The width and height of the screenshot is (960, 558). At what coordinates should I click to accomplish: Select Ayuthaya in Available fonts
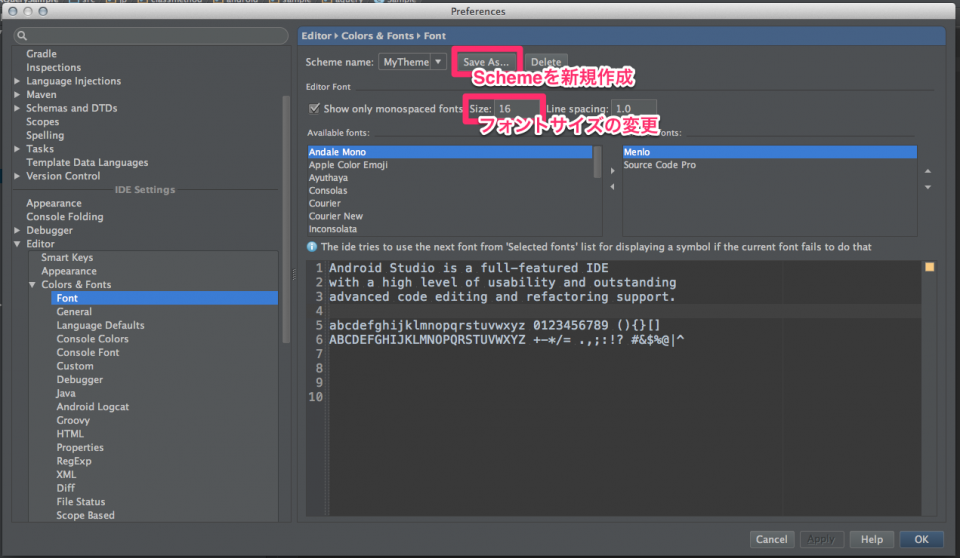450,178
